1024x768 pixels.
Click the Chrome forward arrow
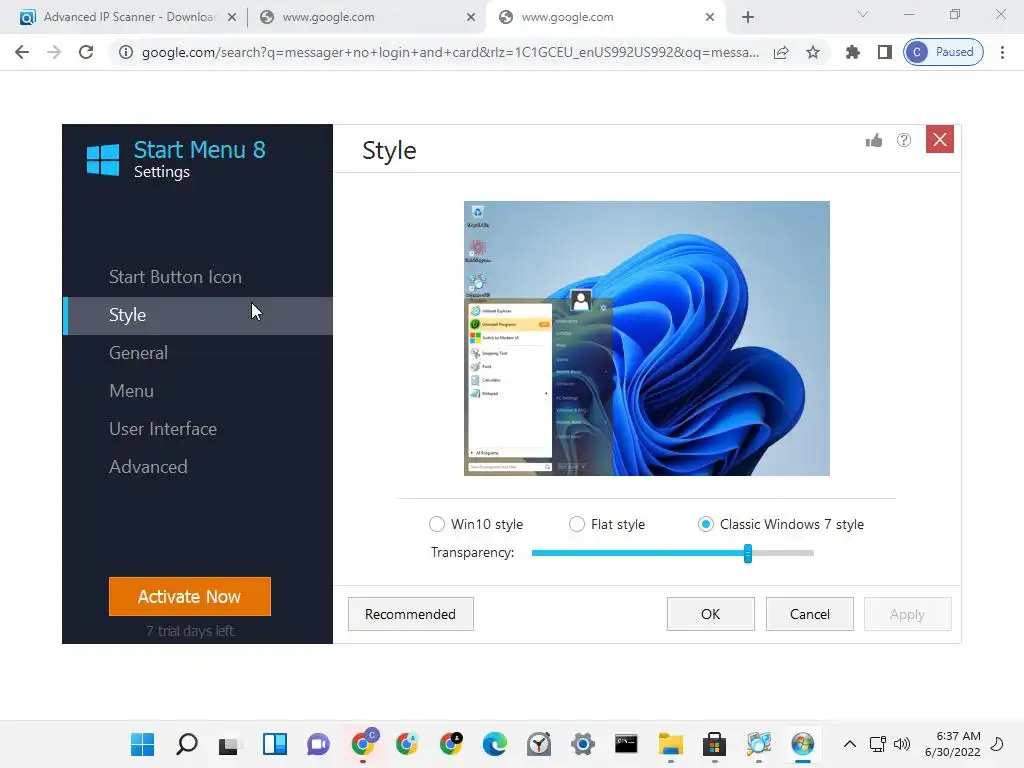tap(54, 52)
